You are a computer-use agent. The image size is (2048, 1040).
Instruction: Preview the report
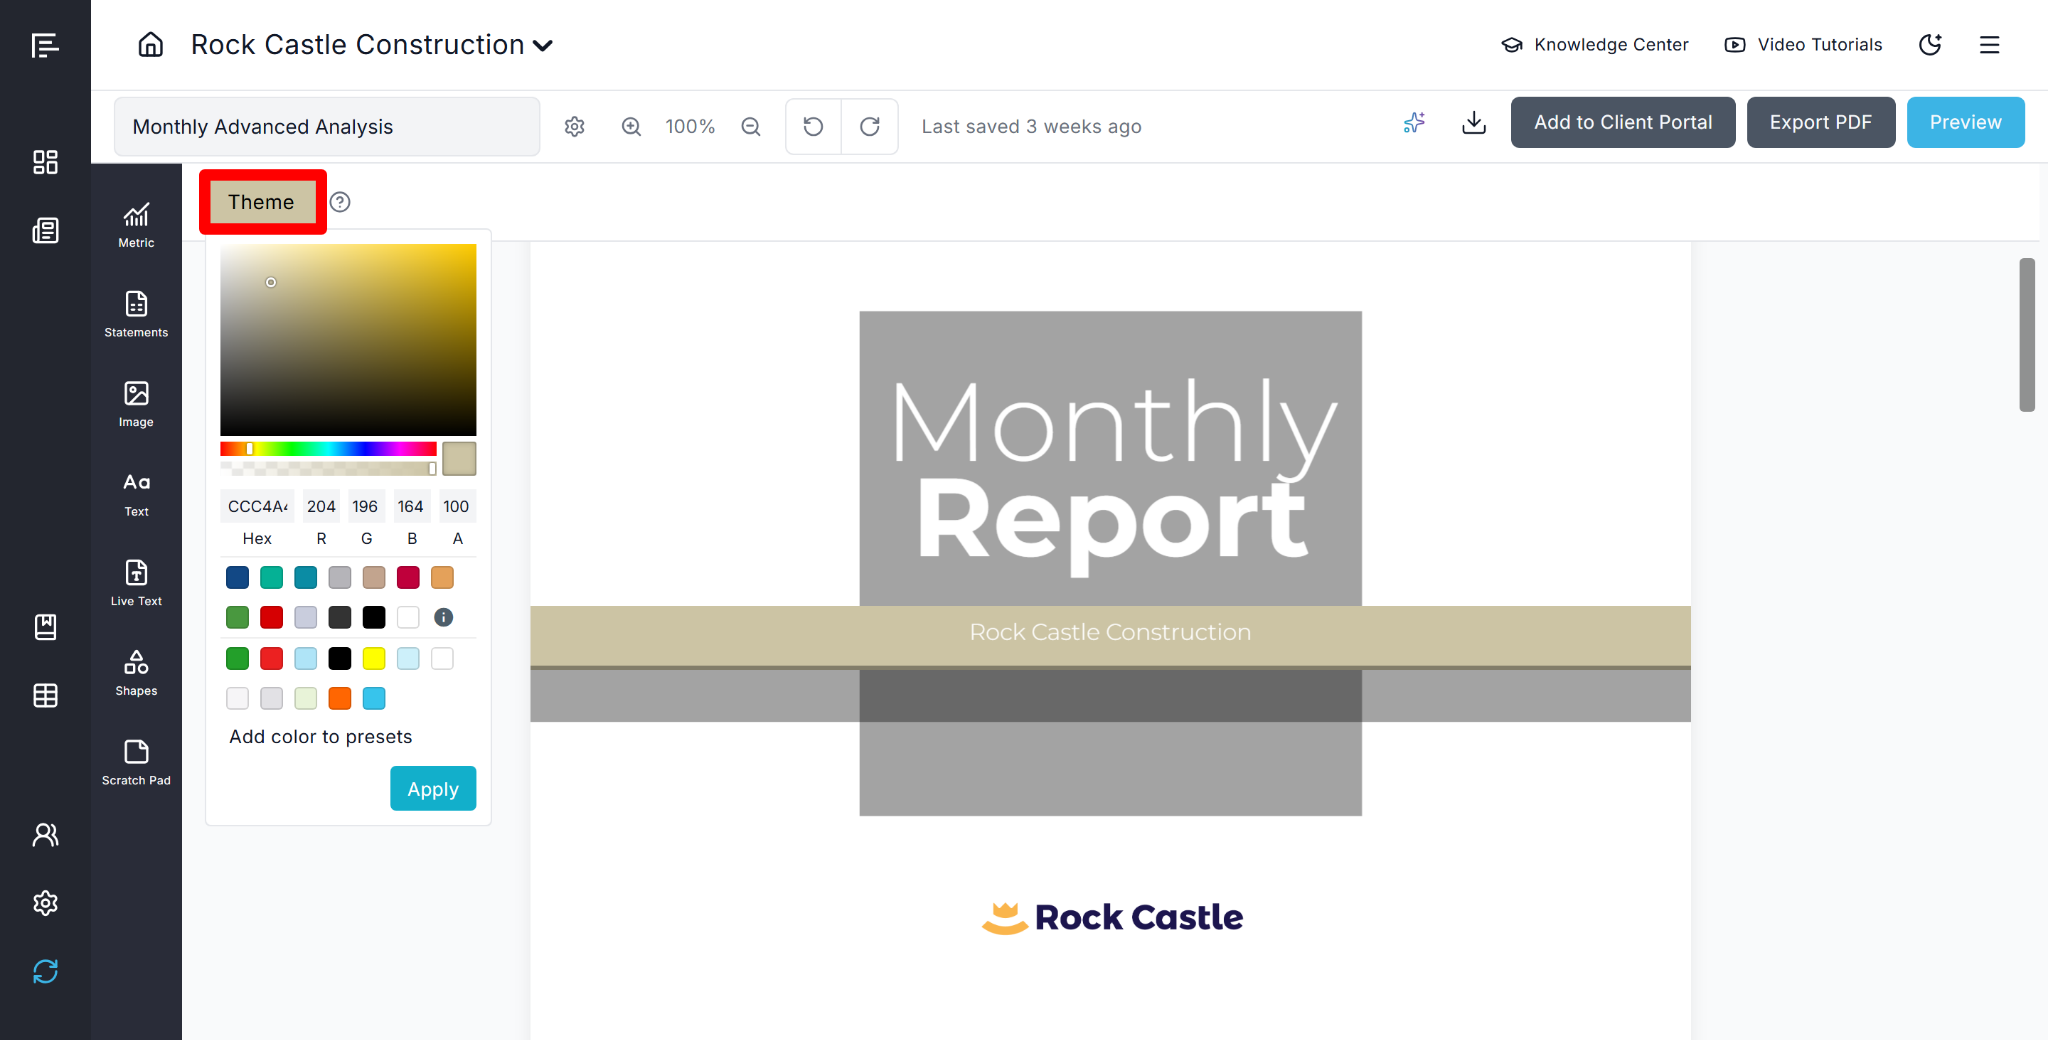coord(1966,123)
